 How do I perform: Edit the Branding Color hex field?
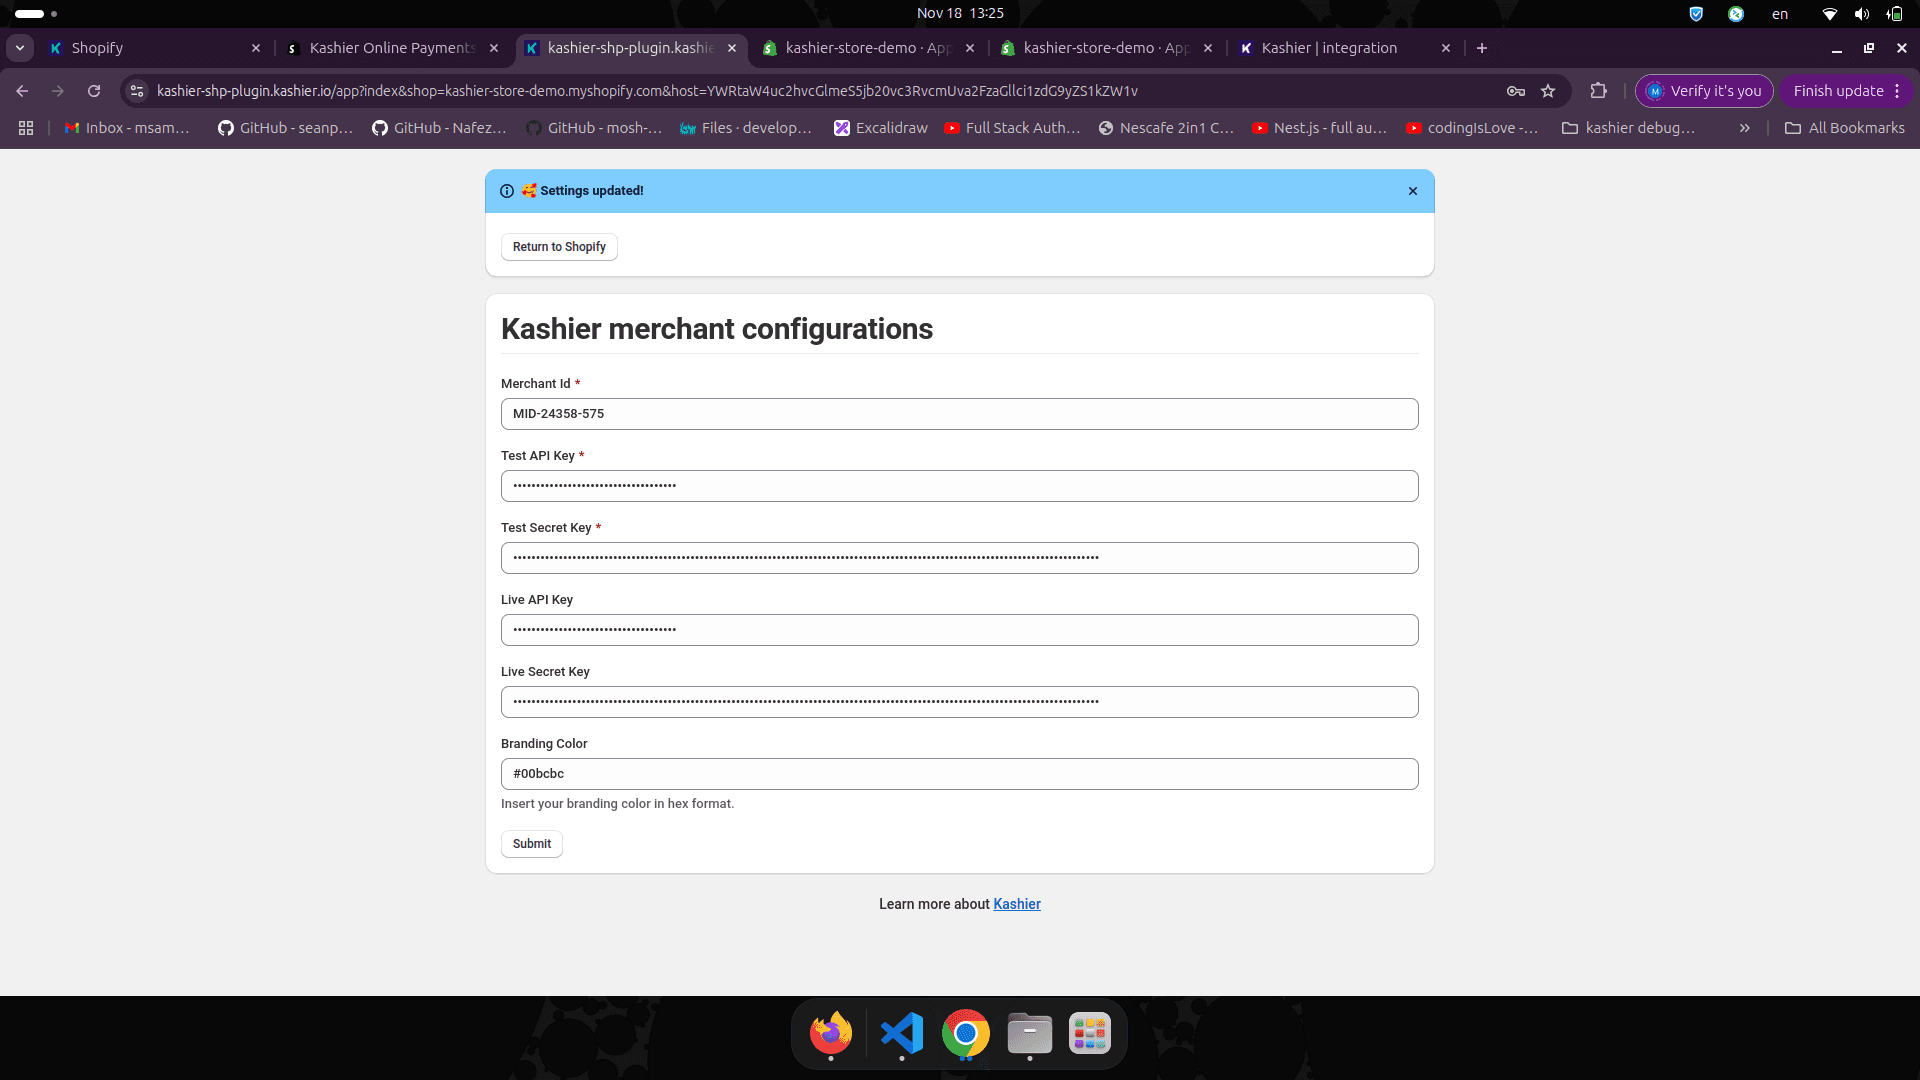click(x=959, y=774)
